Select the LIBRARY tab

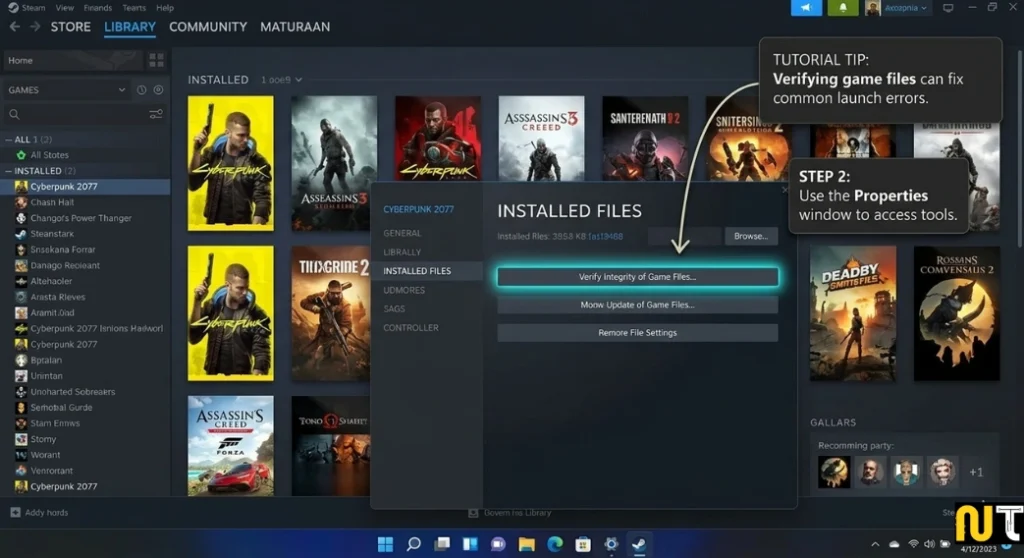tap(130, 27)
